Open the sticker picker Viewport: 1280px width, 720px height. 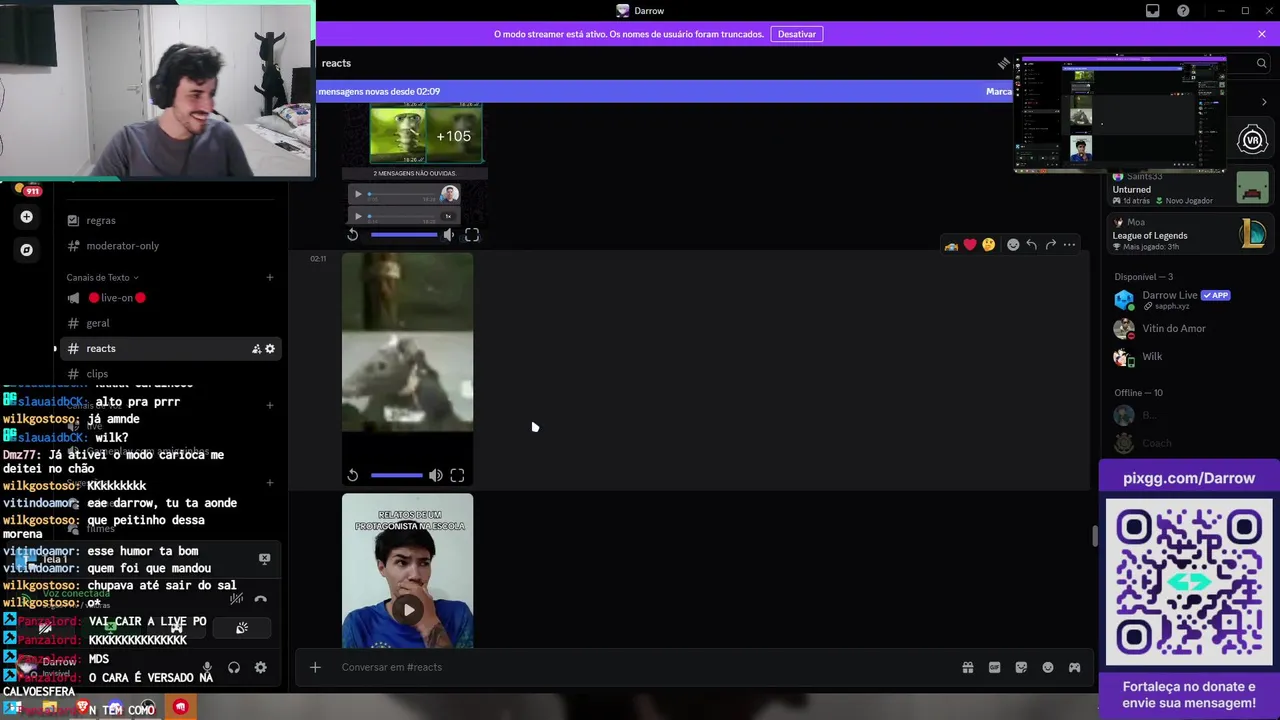(1021, 667)
